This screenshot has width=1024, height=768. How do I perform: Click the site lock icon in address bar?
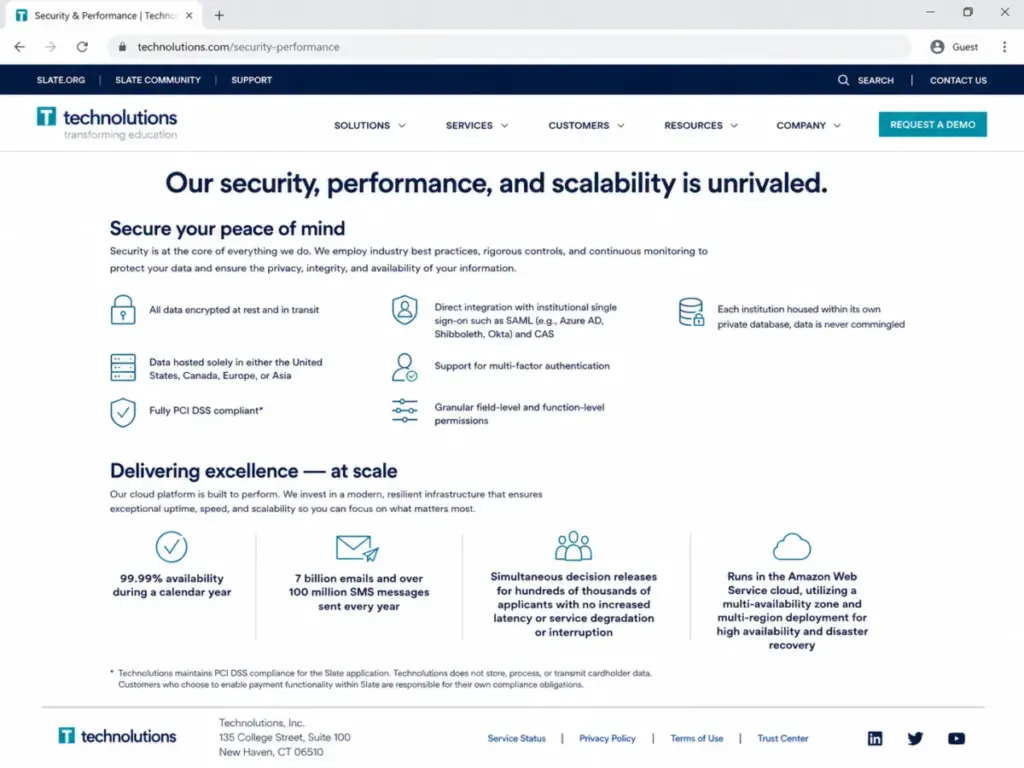click(x=122, y=47)
